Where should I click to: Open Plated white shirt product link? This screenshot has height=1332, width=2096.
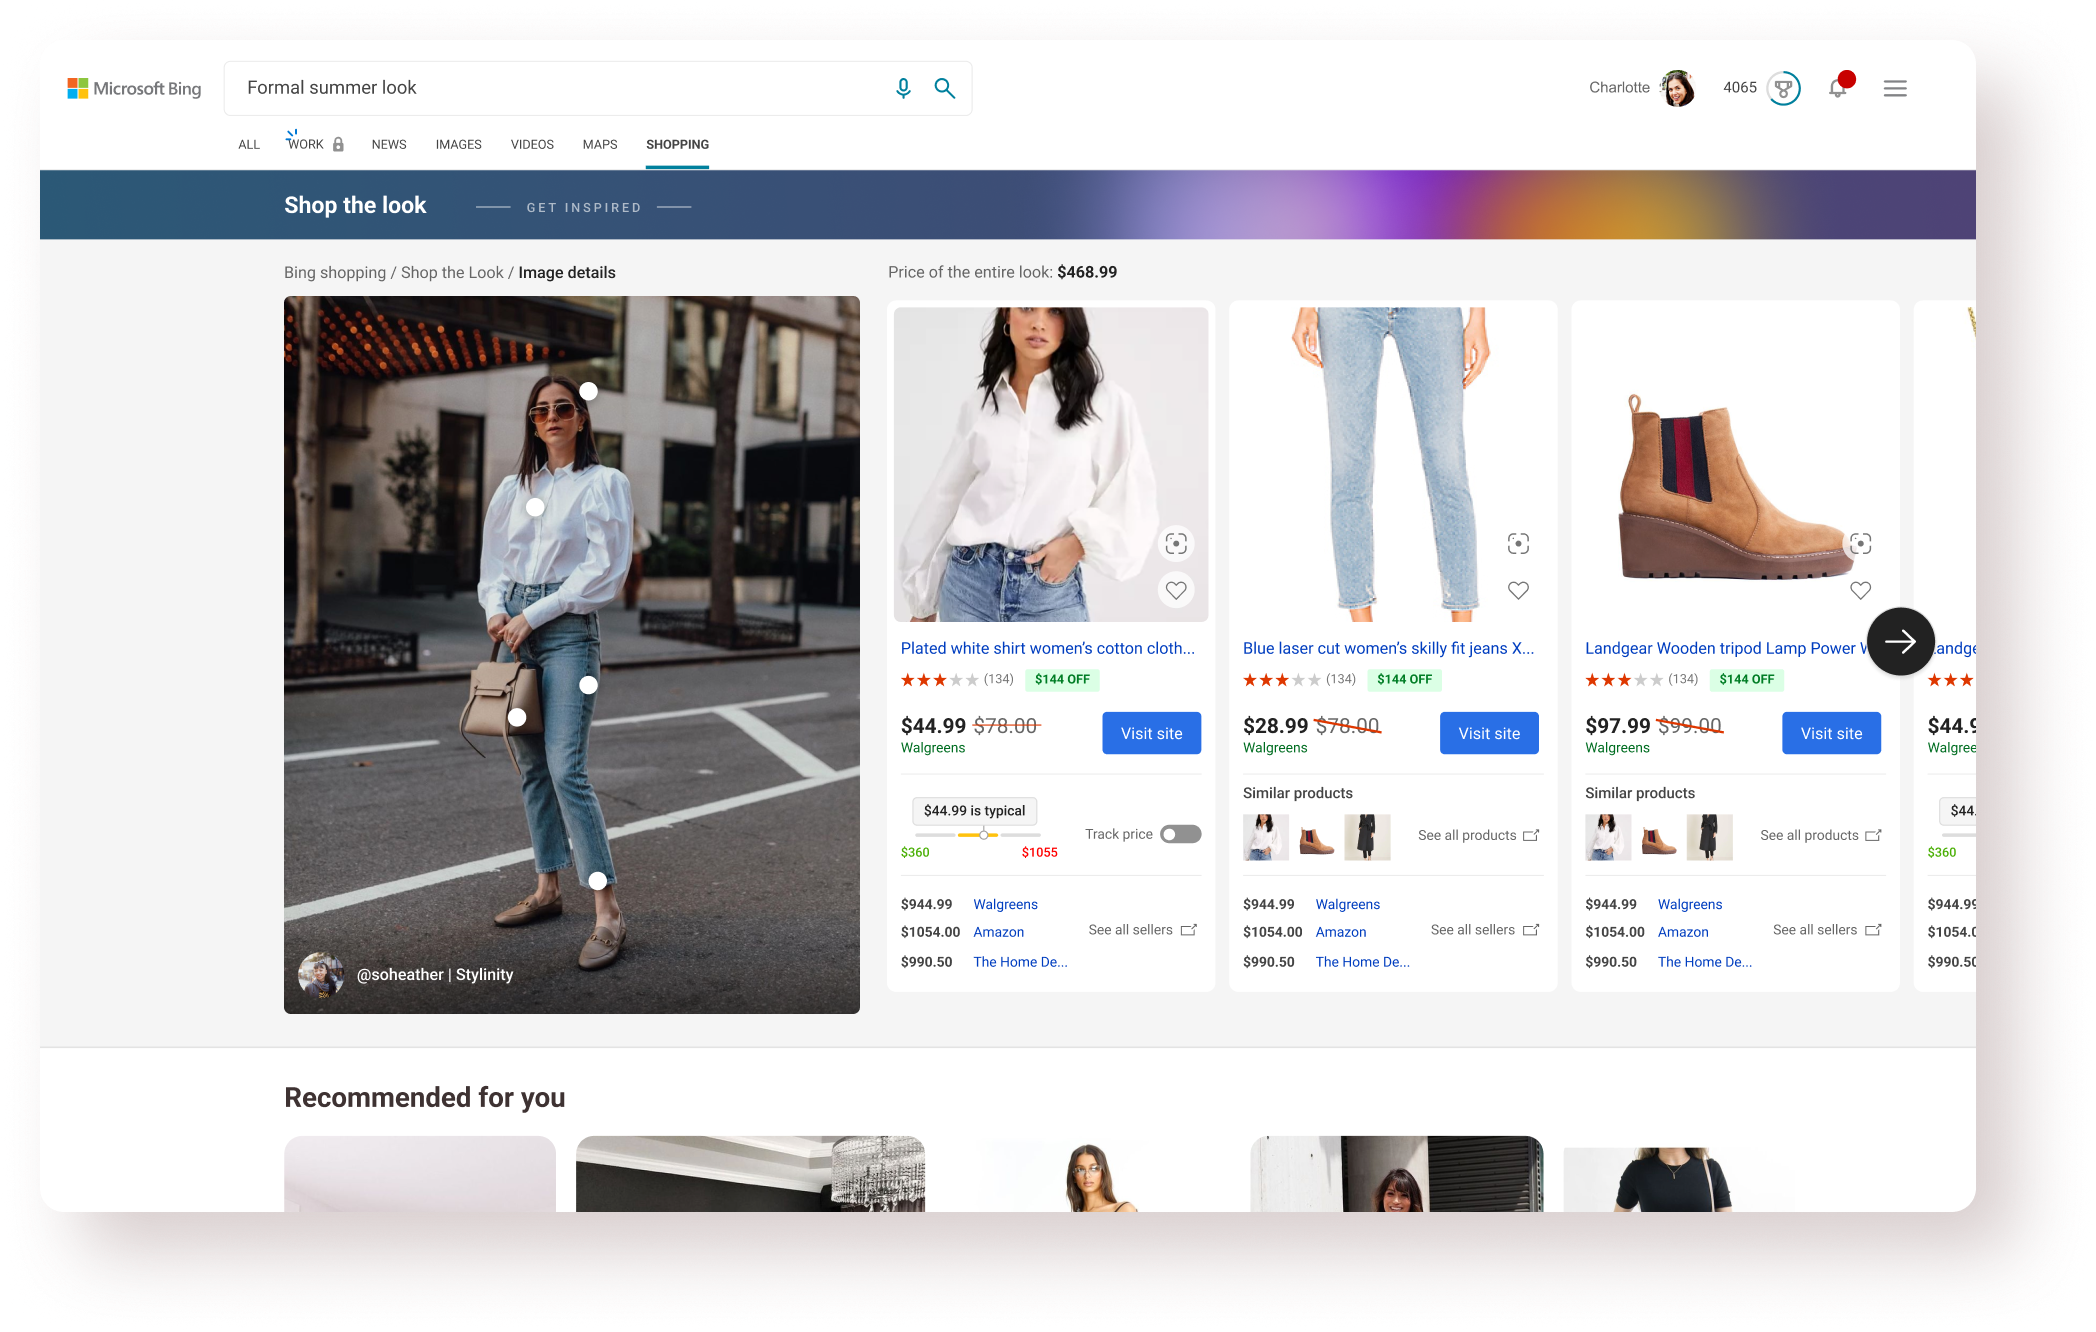pos(1047,648)
